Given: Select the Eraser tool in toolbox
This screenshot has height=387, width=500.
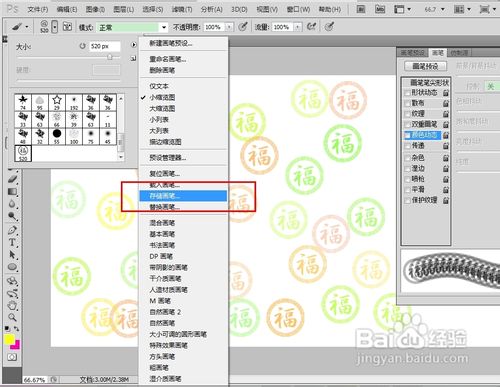Looking at the screenshot, I should (12, 179).
